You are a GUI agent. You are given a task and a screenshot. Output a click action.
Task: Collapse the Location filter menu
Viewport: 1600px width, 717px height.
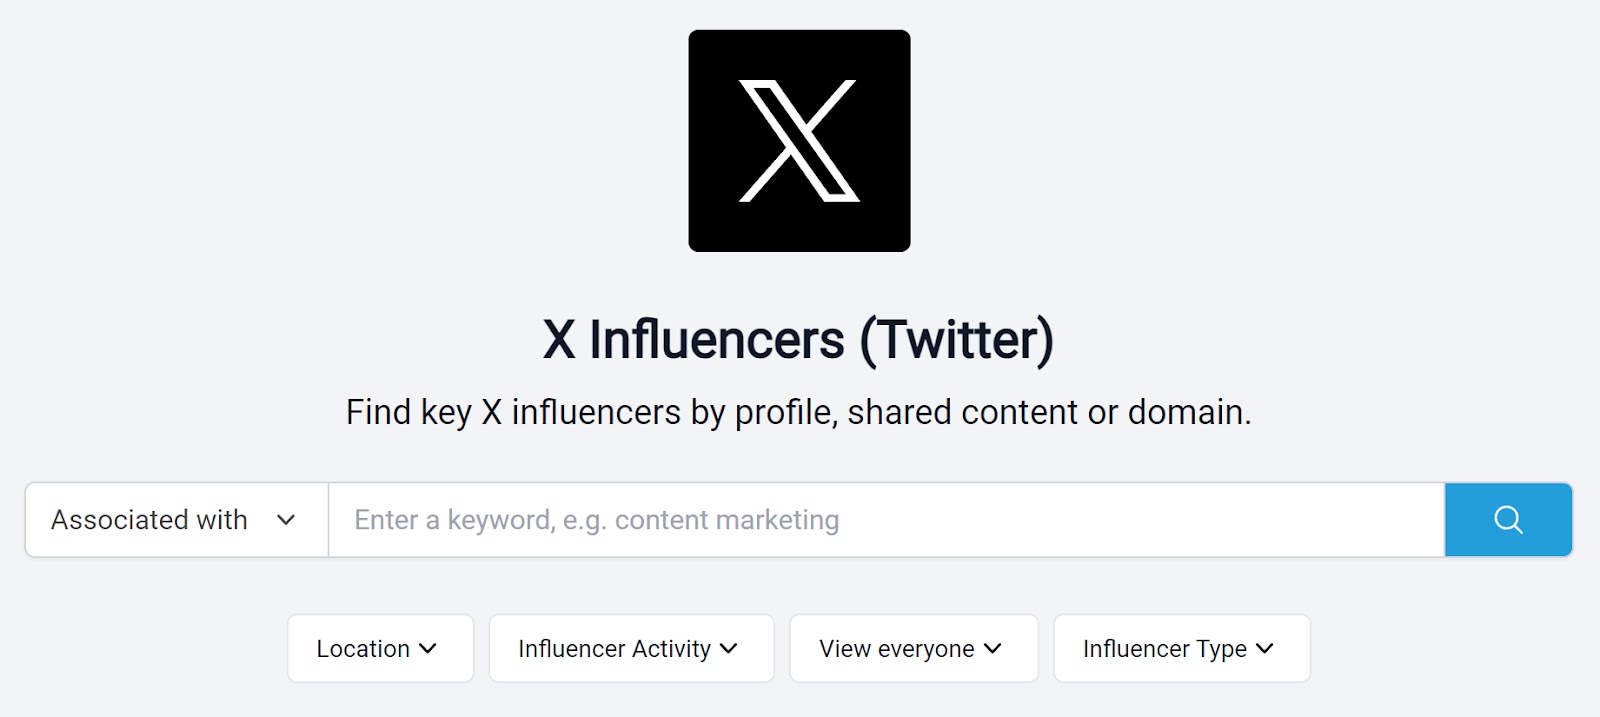380,648
